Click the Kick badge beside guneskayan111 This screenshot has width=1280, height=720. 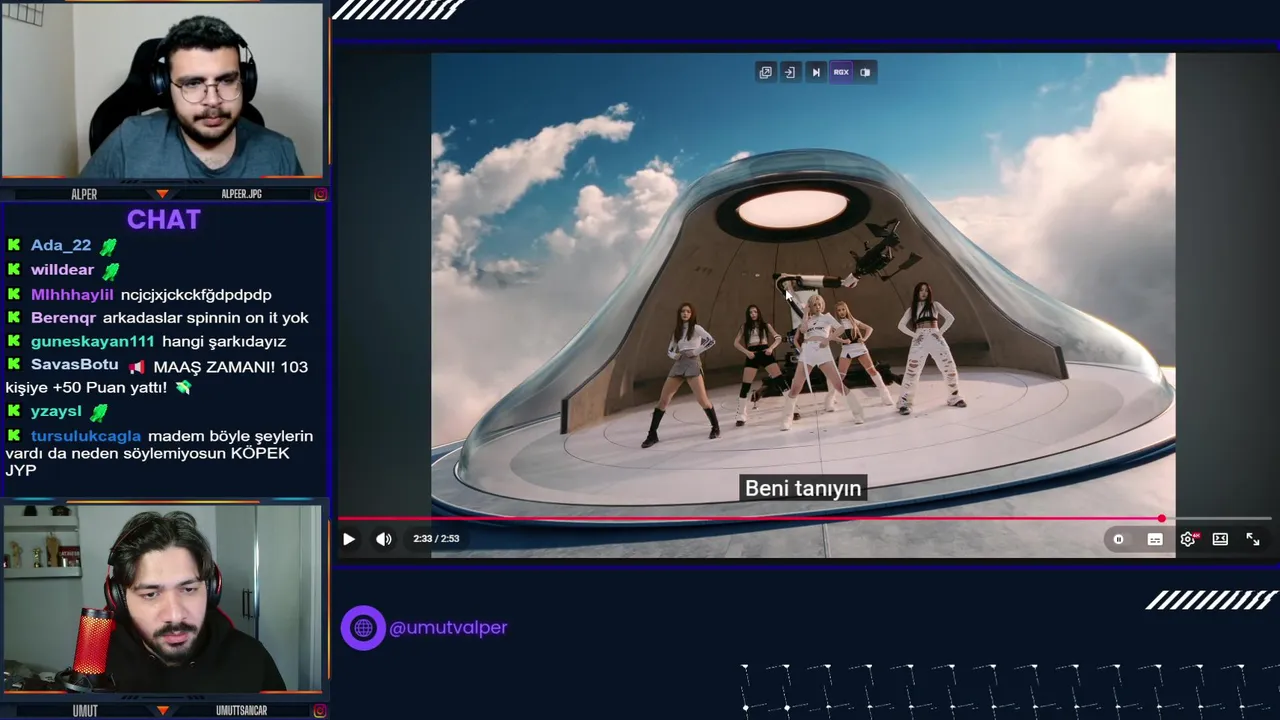(x=14, y=342)
